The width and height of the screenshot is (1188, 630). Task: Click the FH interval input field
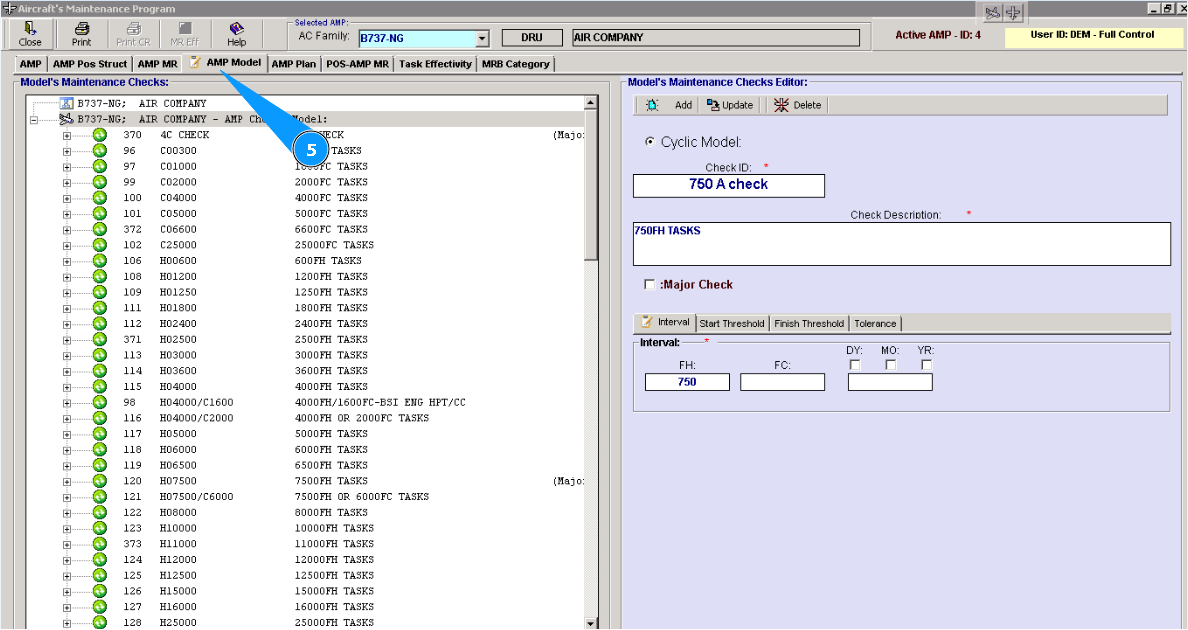[x=687, y=382]
